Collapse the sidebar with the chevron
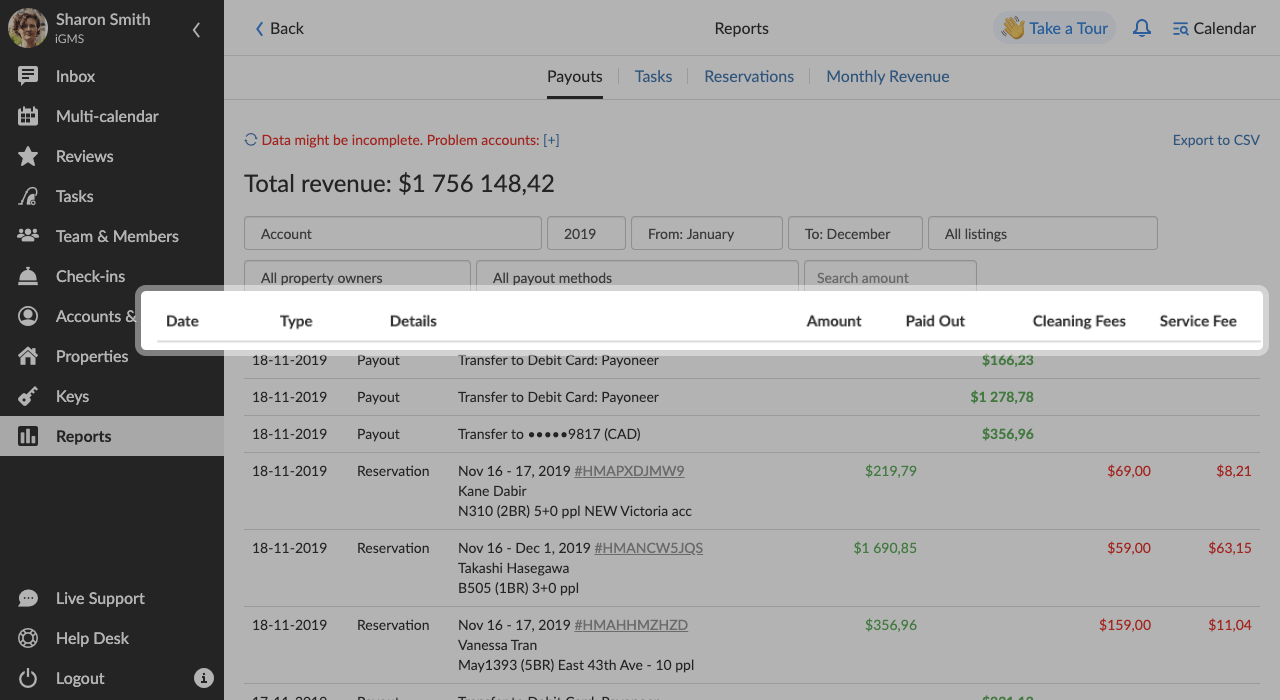 point(196,30)
